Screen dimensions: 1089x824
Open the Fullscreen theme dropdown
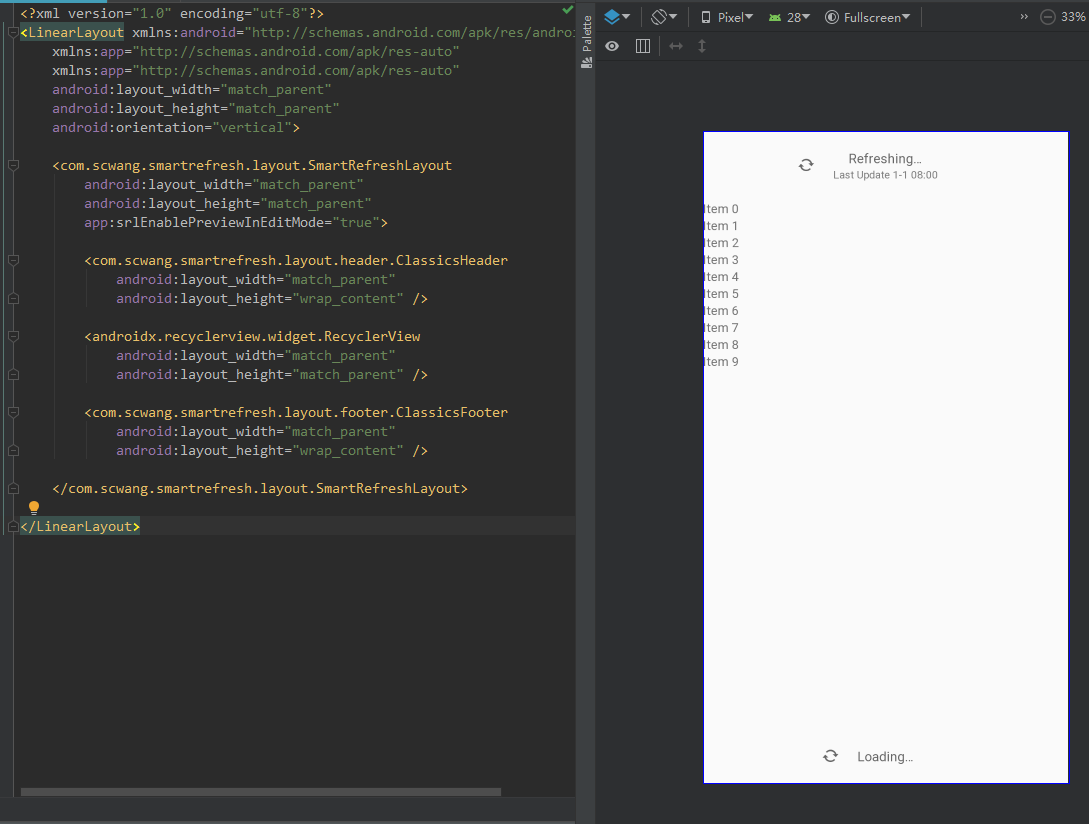tap(866, 16)
